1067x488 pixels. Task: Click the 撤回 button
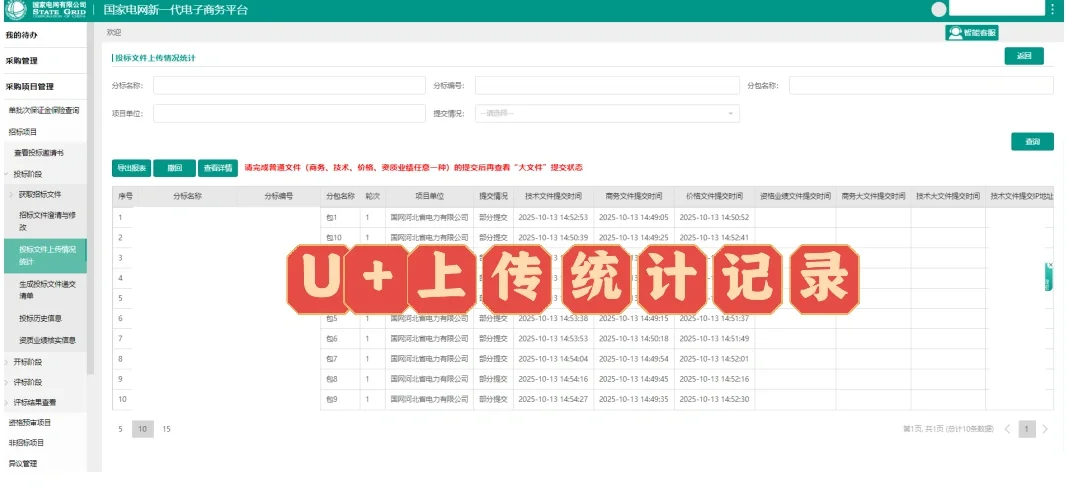pos(174,167)
